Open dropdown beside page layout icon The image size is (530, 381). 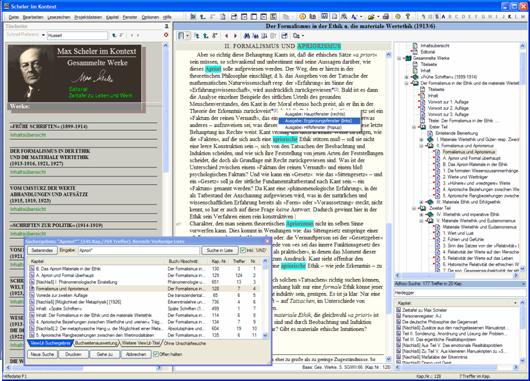tap(188, 35)
